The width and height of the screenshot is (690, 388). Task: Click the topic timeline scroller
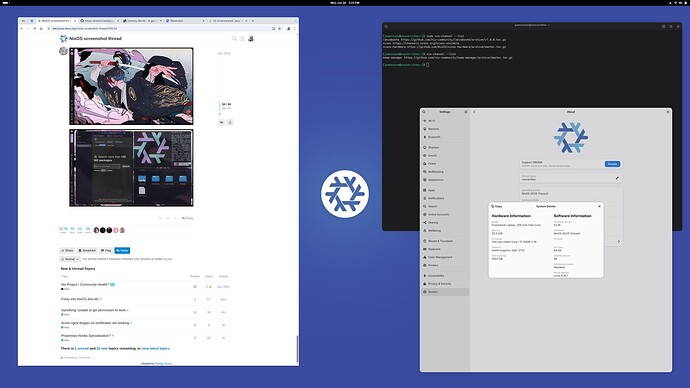click(x=226, y=106)
